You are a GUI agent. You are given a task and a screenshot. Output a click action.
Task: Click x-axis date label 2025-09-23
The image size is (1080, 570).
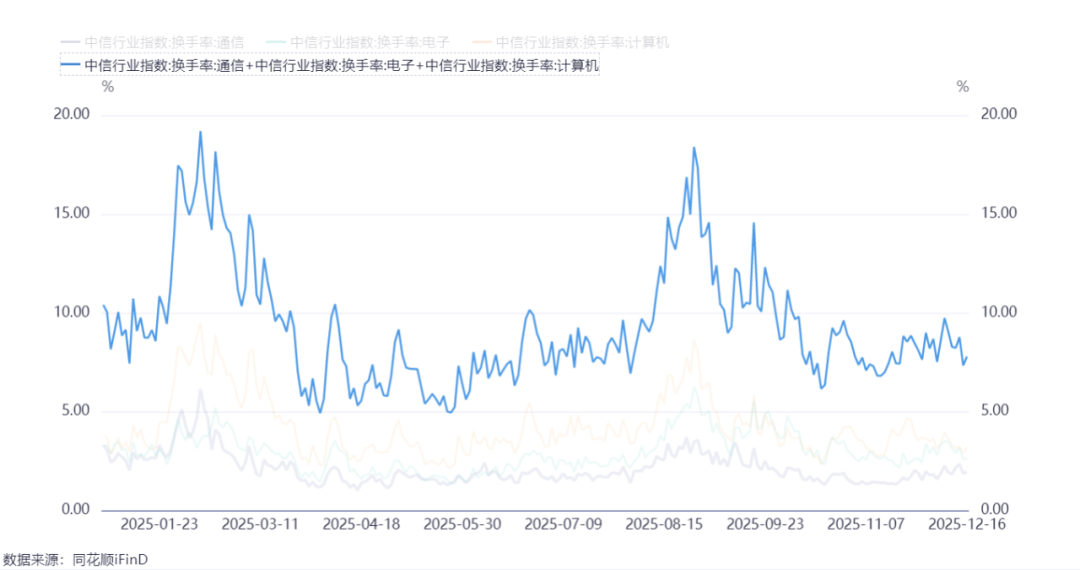[765, 525]
